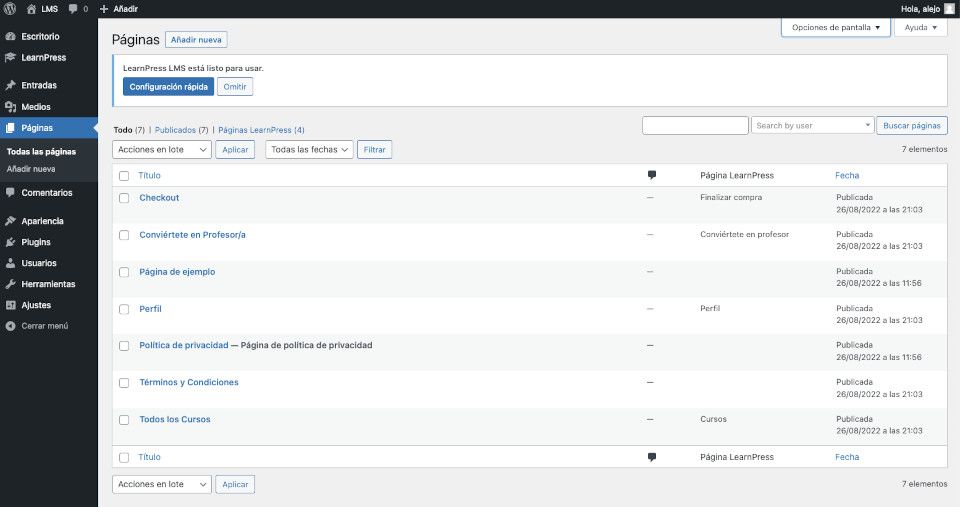The image size is (960, 507).
Task: Dismiss notice with Omitir button
Action: (x=234, y=87)
